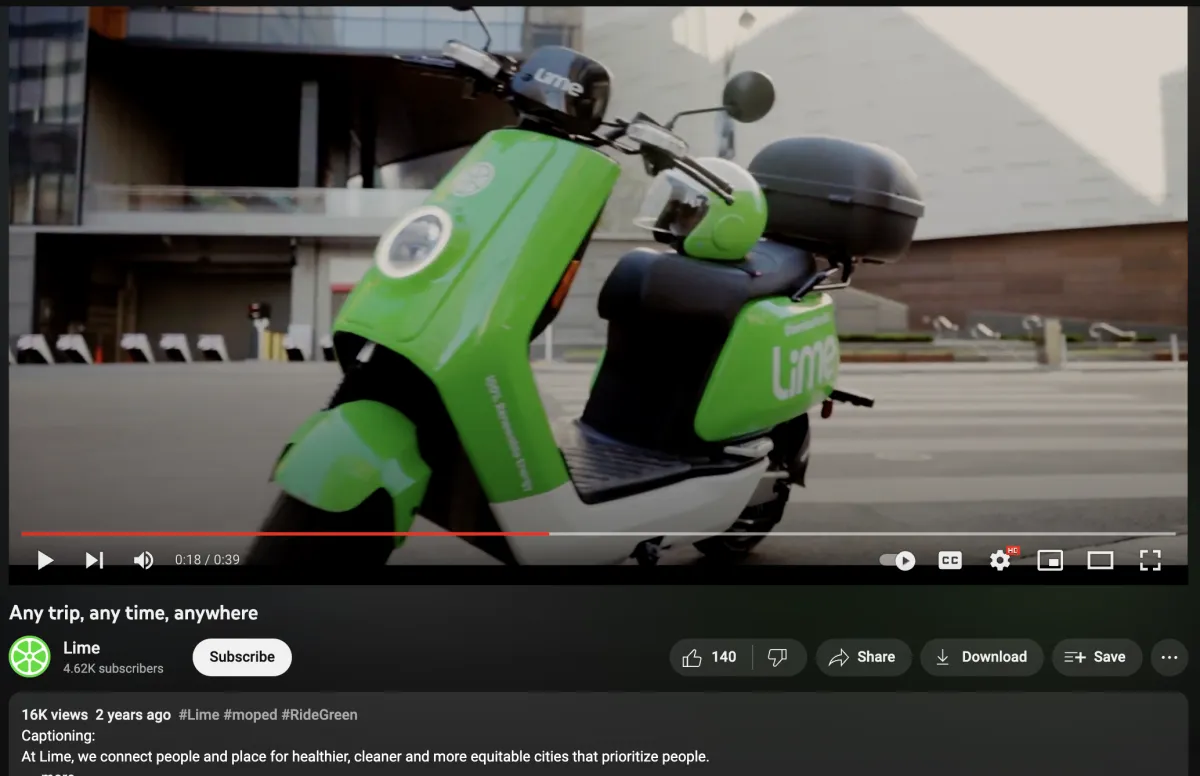The width and height of the screenshot is (1200, 776).
Task: Click the '16K views' text
Action: tap(55, 715)
